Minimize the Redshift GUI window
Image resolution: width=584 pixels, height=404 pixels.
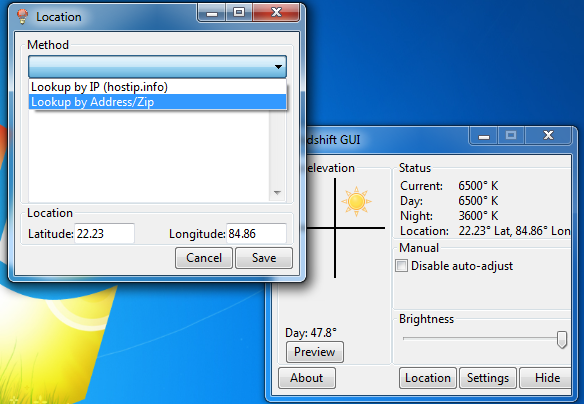(483, 136)
